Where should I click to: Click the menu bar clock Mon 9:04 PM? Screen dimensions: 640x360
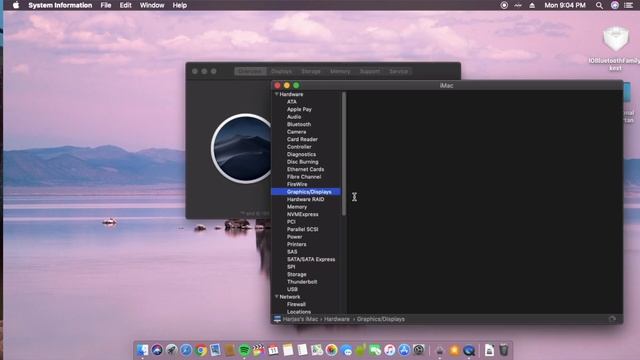[565, 5]
